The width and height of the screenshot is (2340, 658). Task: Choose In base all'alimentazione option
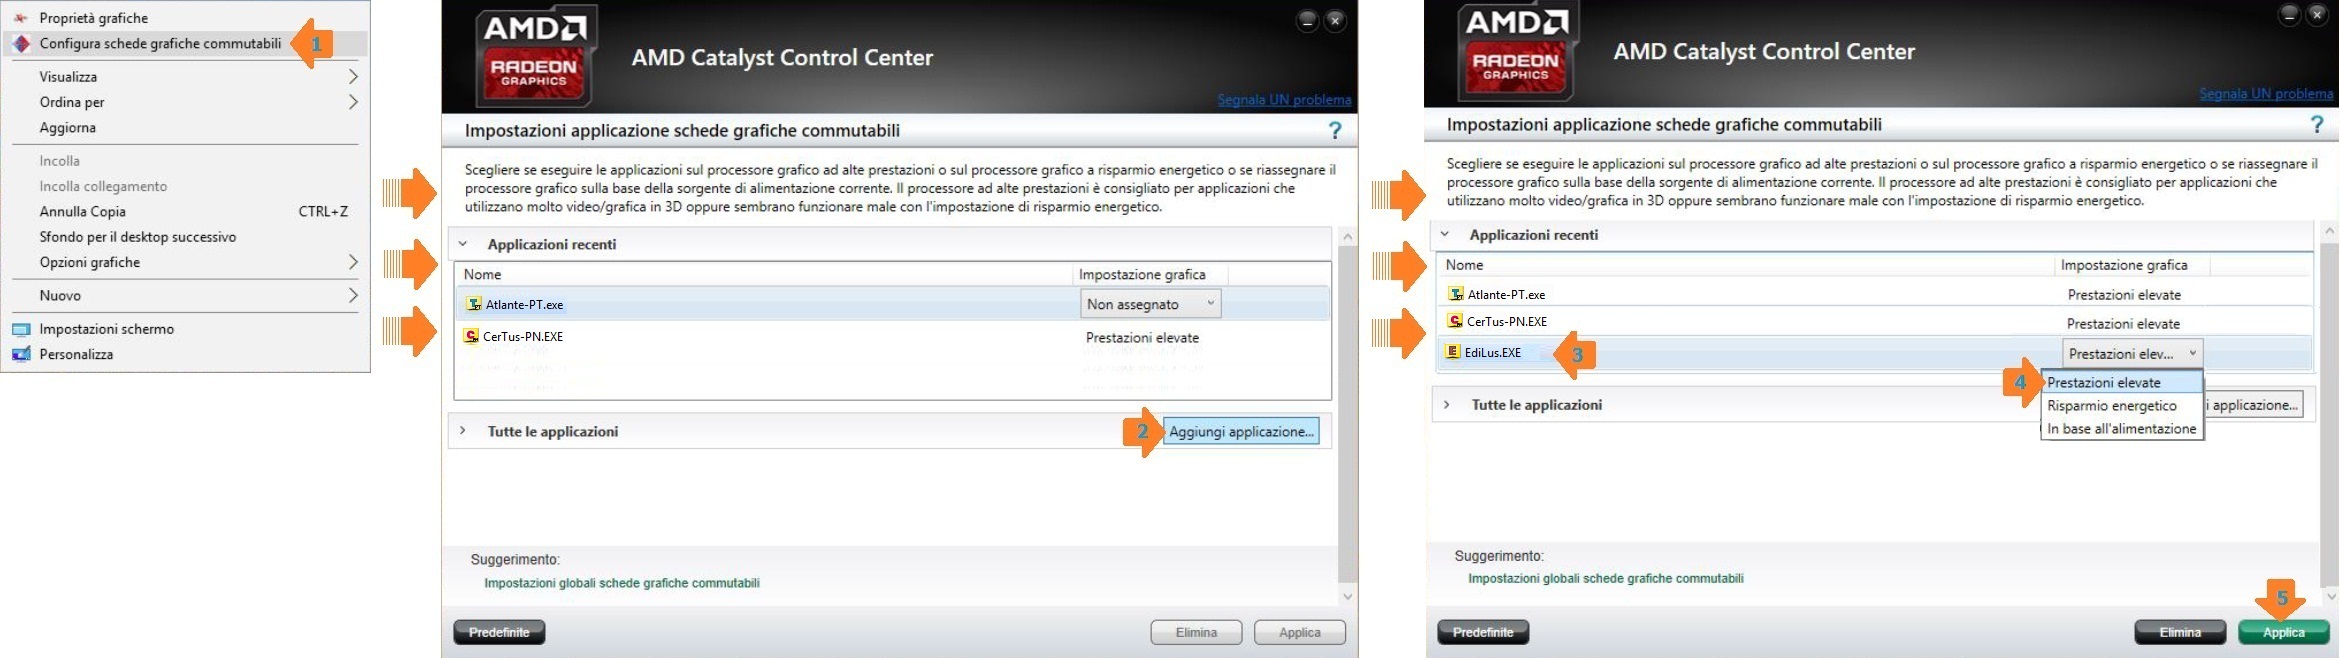tap(2122, 428)
